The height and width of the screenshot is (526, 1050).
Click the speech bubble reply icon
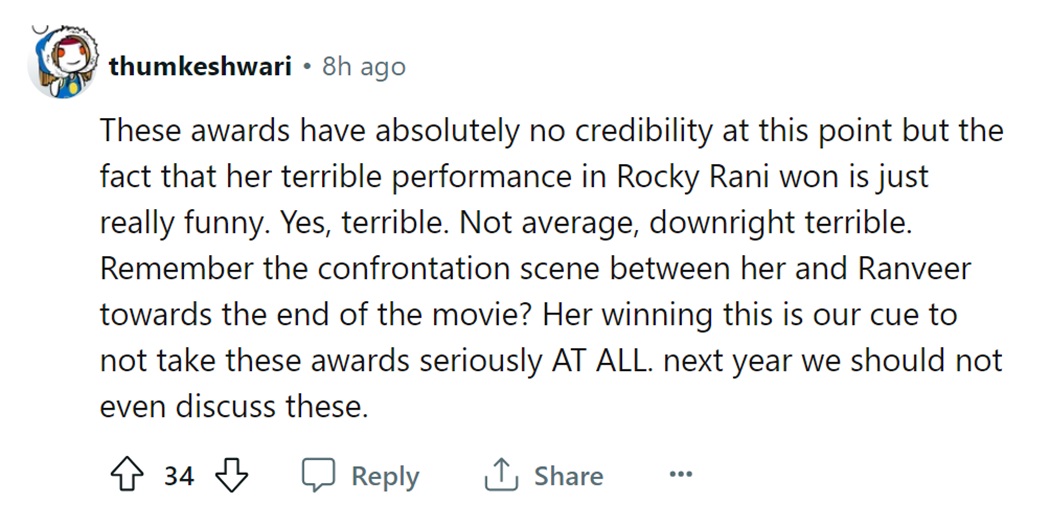point(318,476)
